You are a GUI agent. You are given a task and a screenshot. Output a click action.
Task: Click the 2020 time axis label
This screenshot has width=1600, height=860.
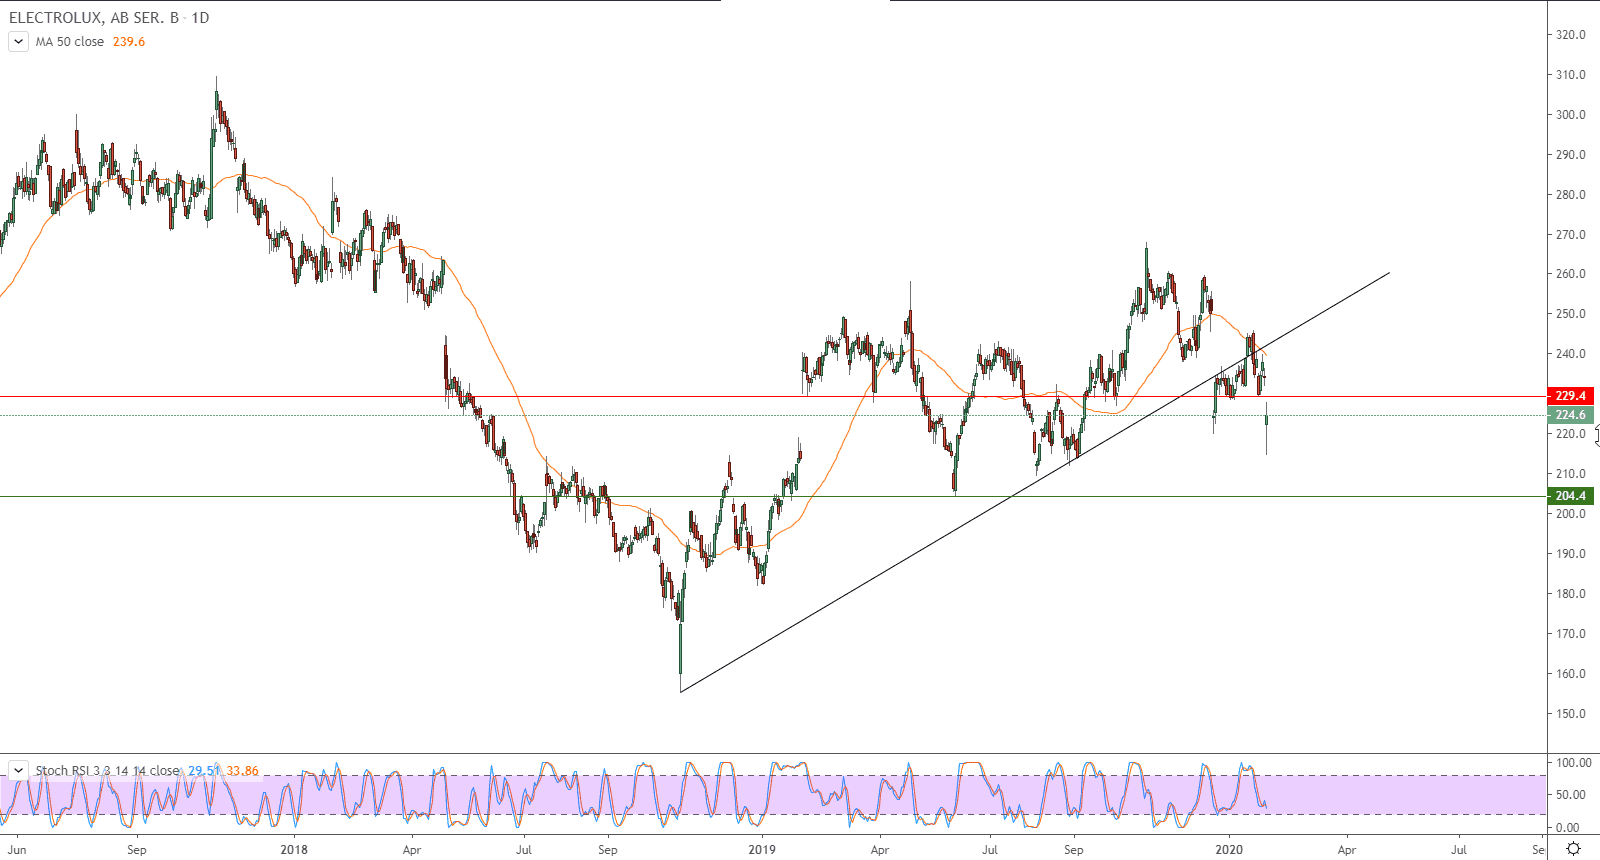(1229, 850)
